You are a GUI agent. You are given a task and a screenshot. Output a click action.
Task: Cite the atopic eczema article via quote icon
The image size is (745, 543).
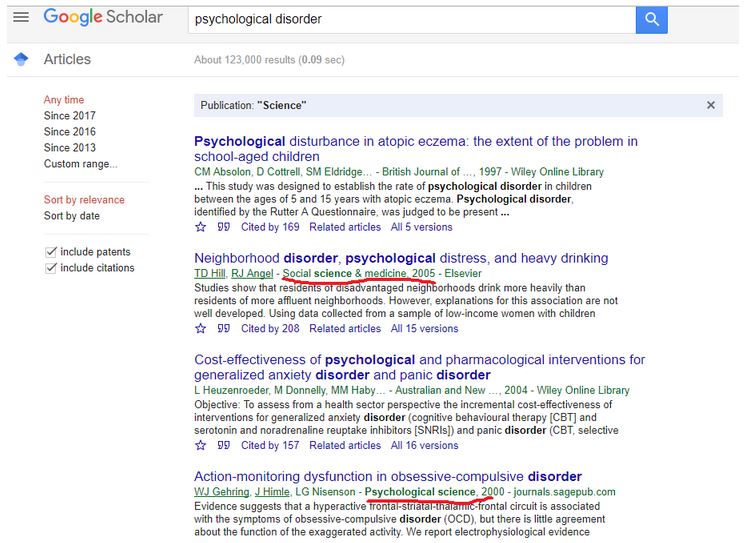pyautogui.click(x=223, y=227)
